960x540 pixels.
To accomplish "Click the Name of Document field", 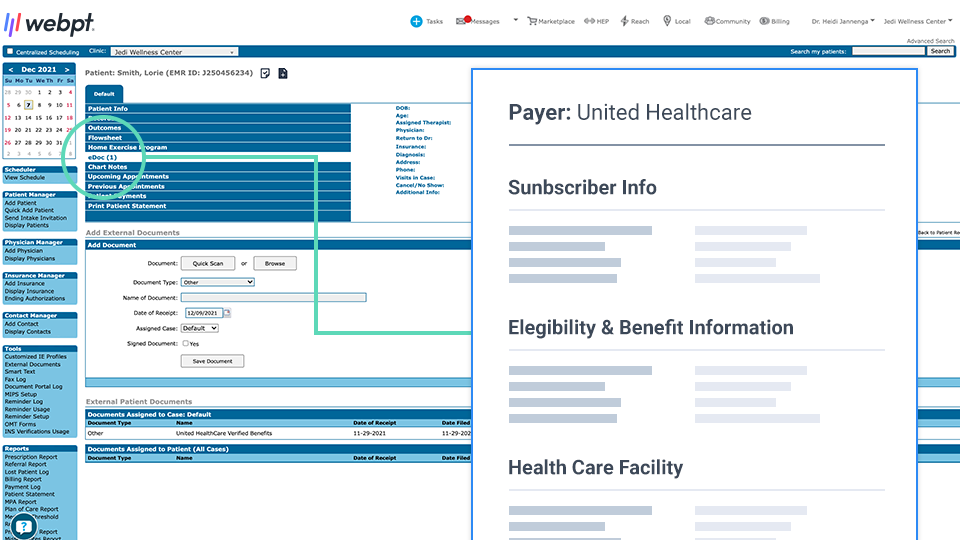I will 273,298.
